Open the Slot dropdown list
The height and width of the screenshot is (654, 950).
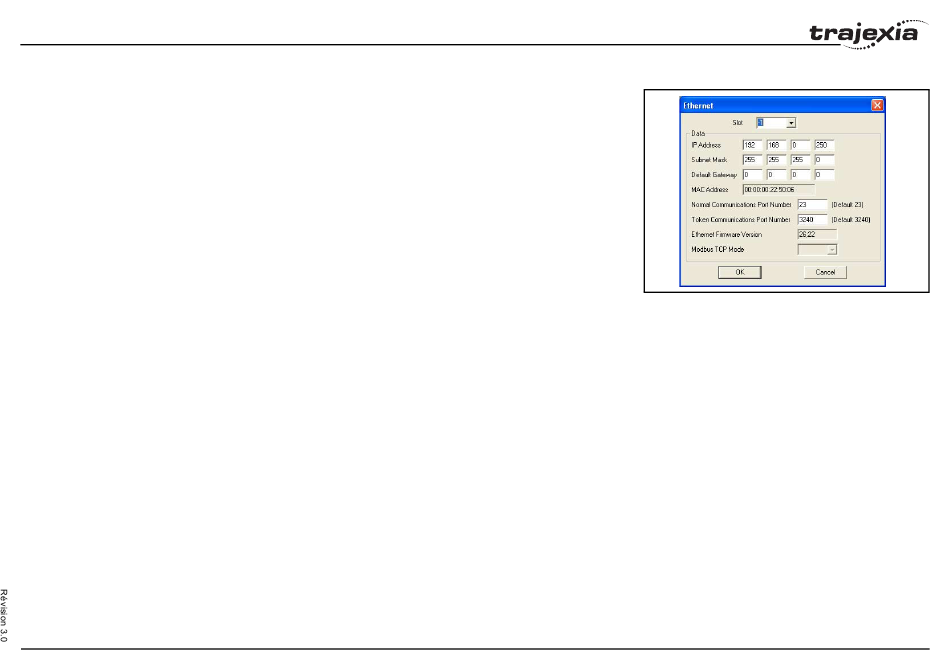coord(791,123)
